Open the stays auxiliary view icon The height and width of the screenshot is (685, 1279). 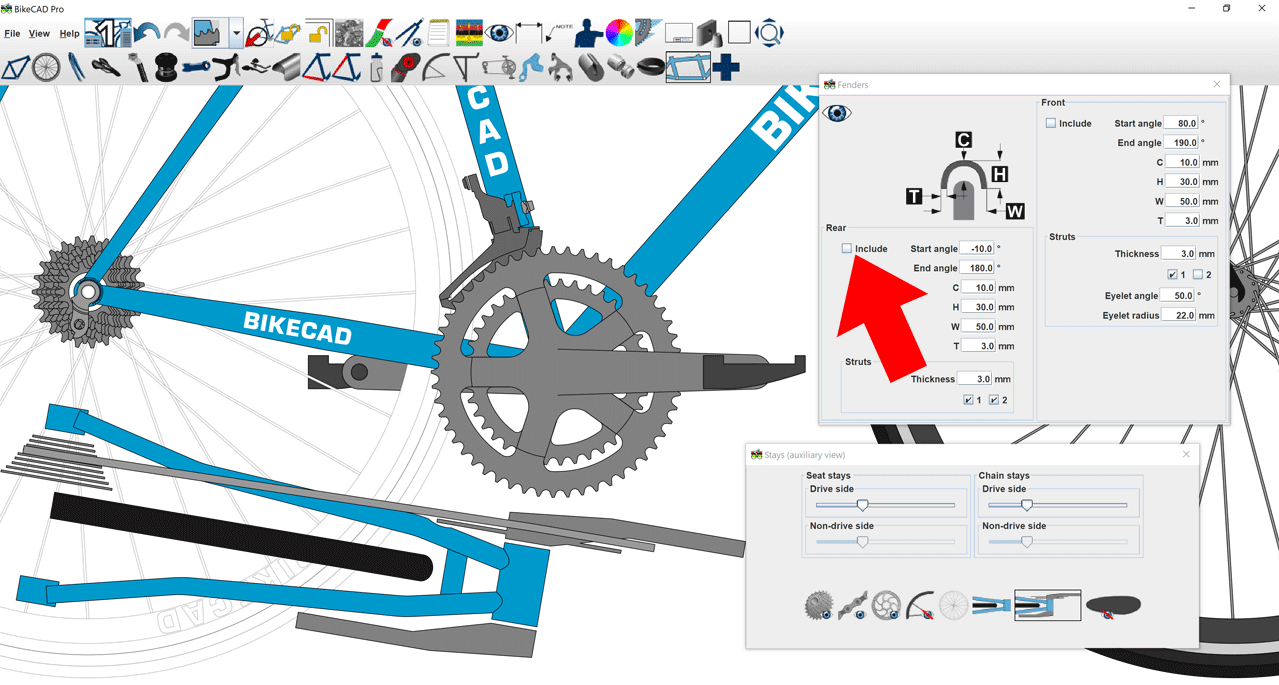(x=688, y=67)
